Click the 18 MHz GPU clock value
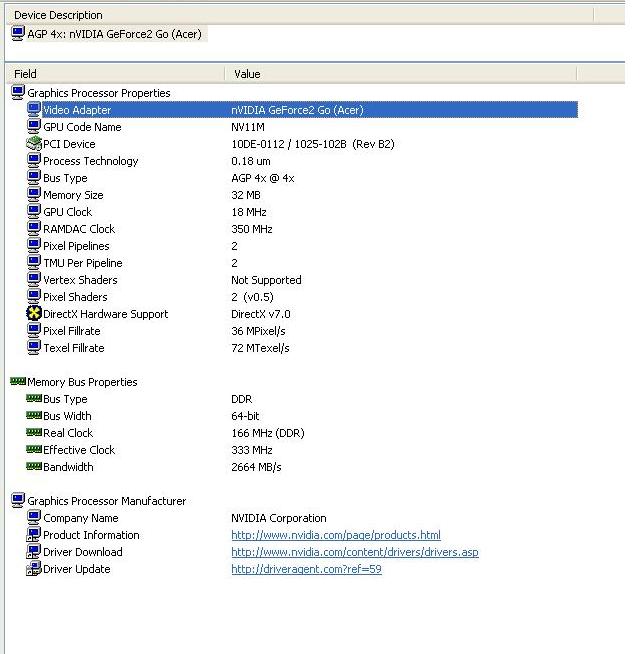The height and width of the screenshot is (654, 640). (x=249, y=212)
